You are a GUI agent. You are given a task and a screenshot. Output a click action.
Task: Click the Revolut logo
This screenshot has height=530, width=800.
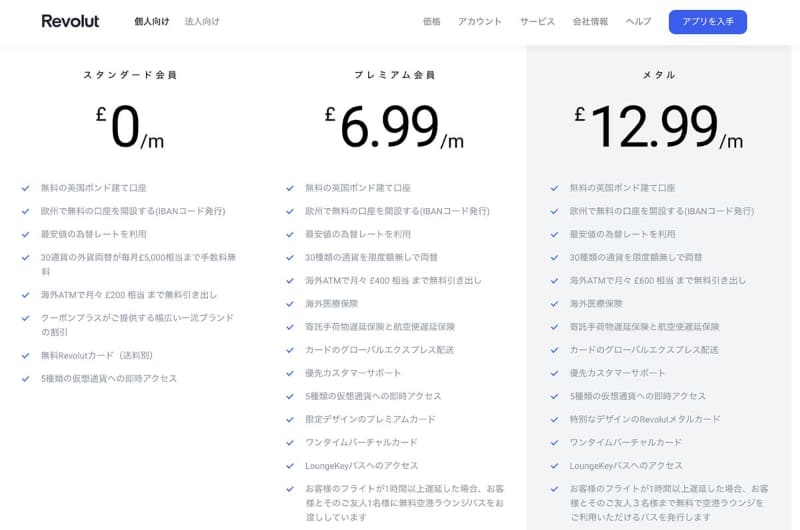coord(70,21)
